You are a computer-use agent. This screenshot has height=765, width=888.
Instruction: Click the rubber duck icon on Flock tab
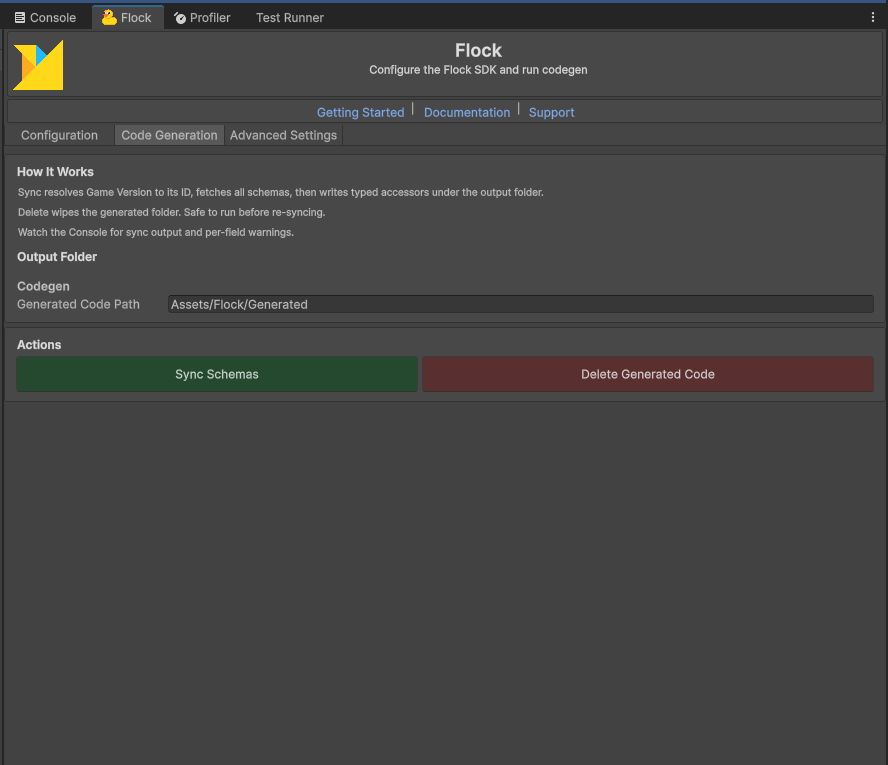[109, 18]
